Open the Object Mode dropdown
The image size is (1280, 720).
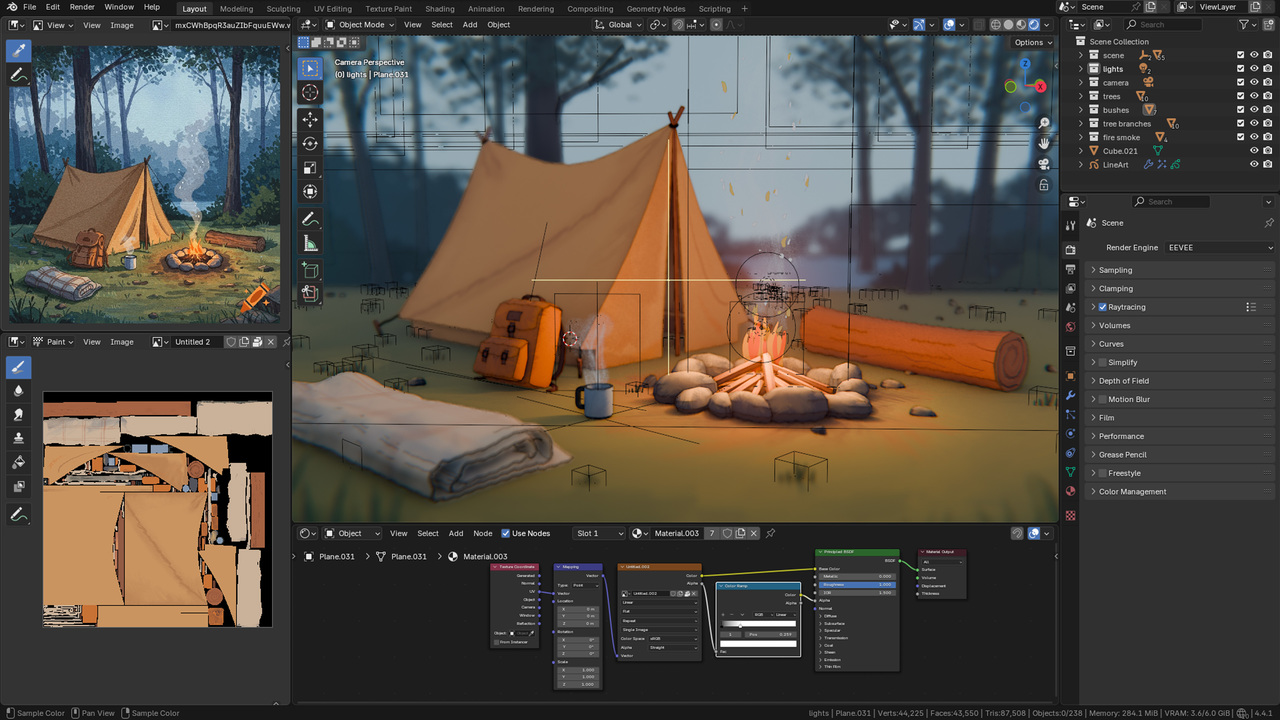pos(361,25)
